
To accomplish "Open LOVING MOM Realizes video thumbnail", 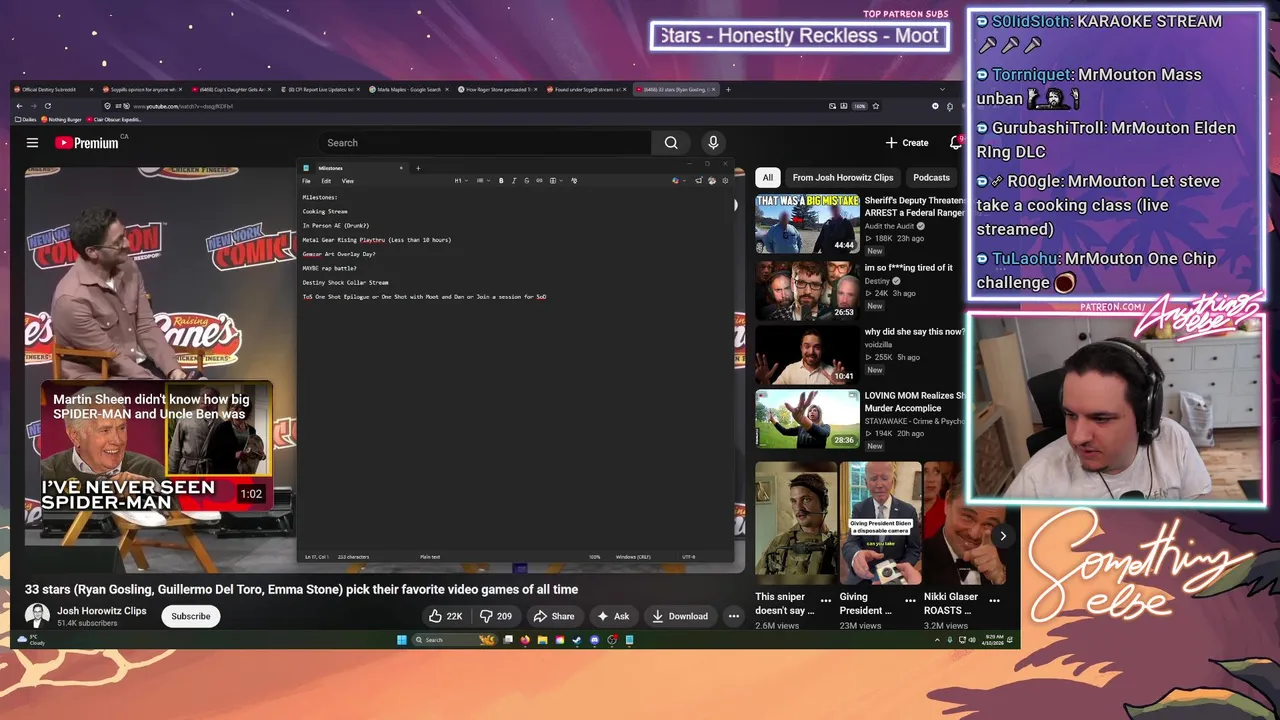I will point(807,419).
